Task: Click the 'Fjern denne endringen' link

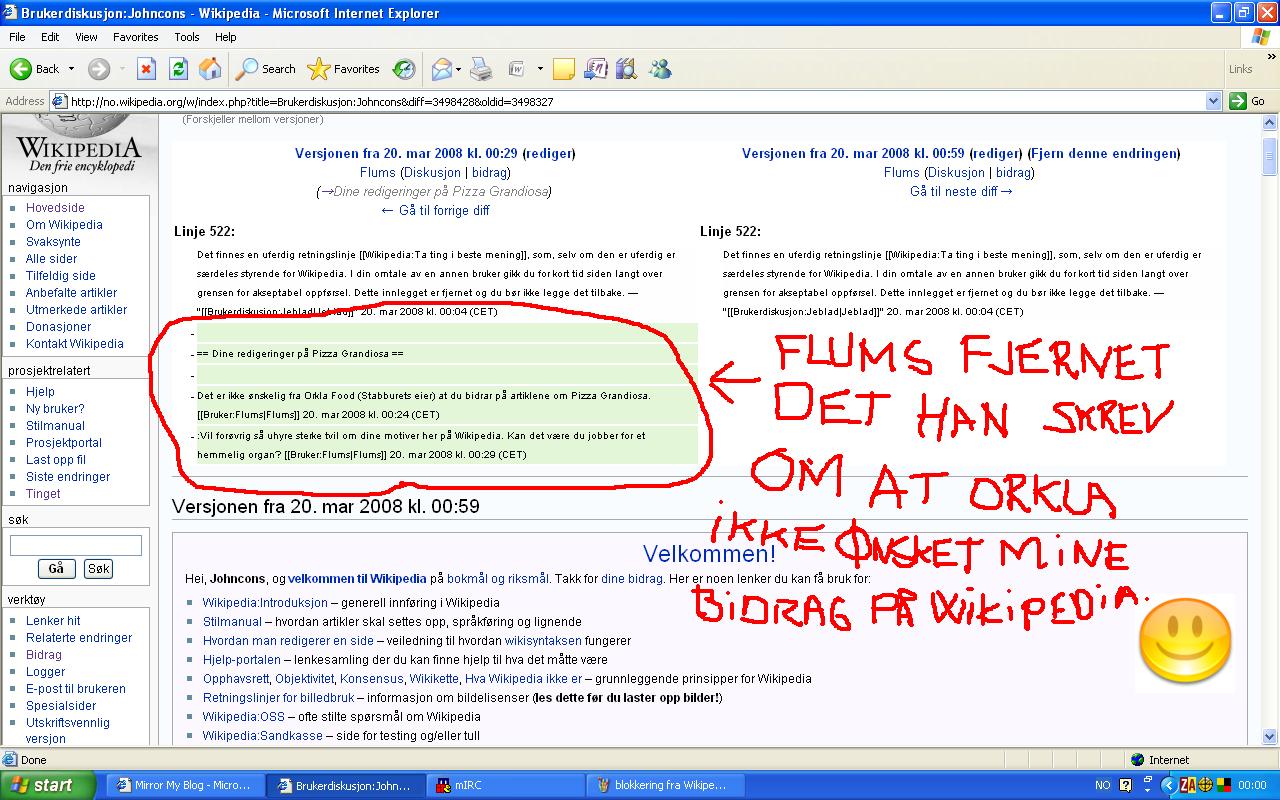Action: coord(1104,154)
